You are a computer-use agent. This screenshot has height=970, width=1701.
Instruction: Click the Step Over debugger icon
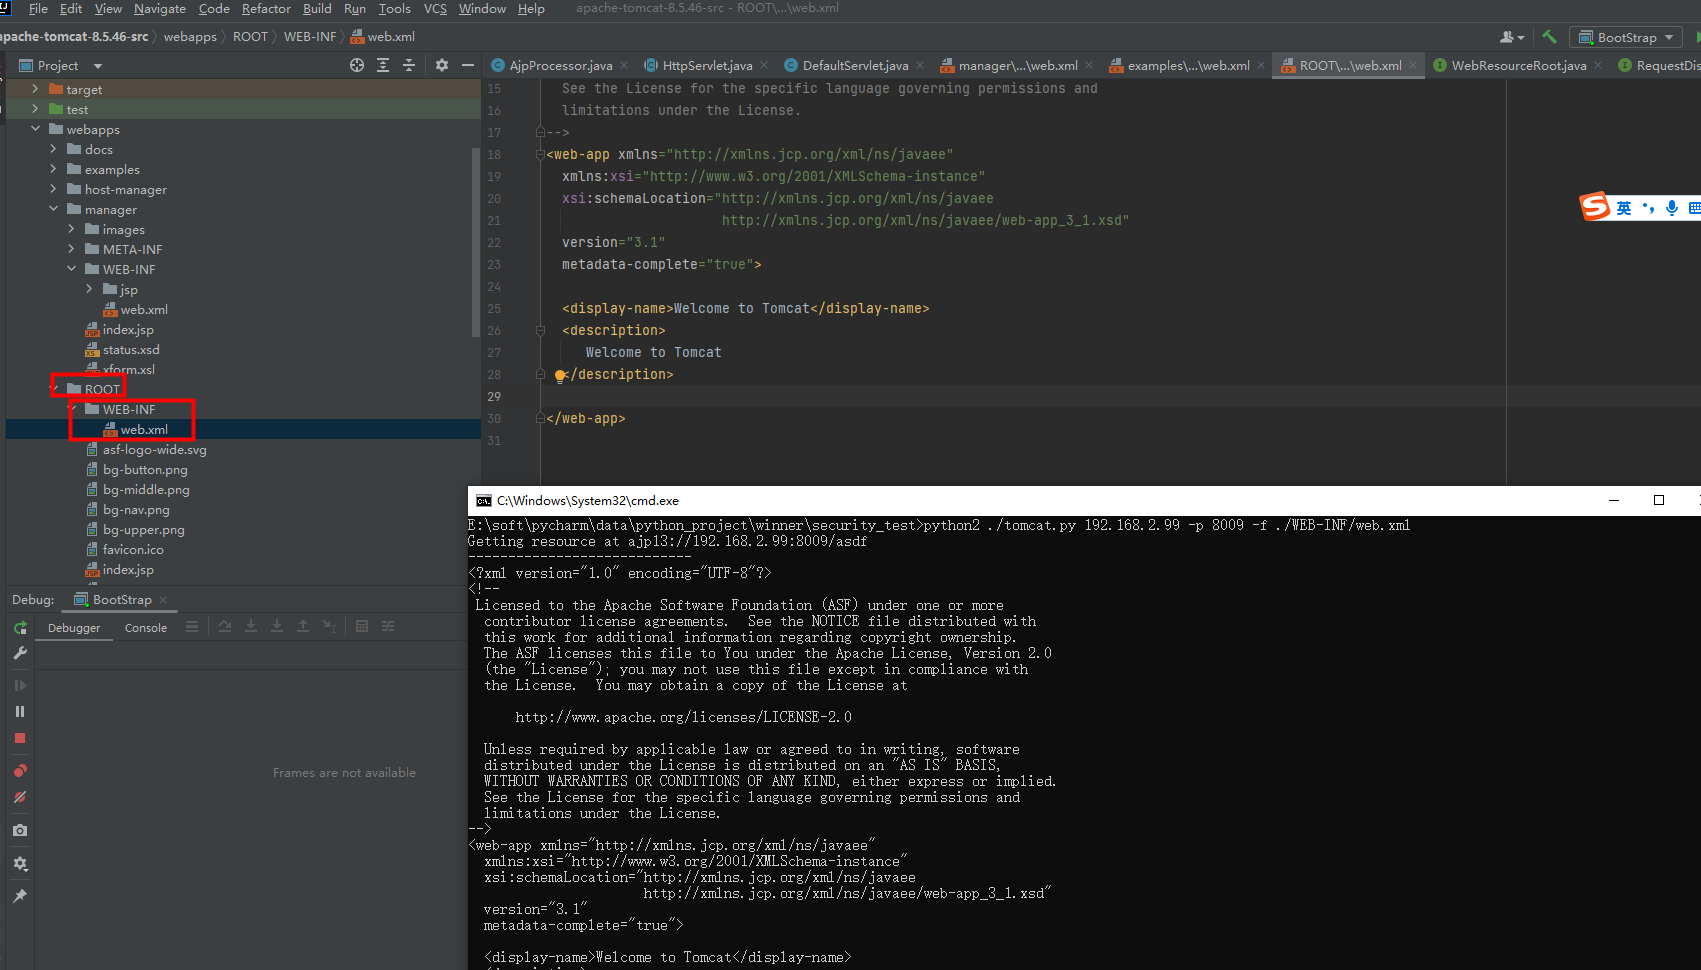(x=225, y=627)
